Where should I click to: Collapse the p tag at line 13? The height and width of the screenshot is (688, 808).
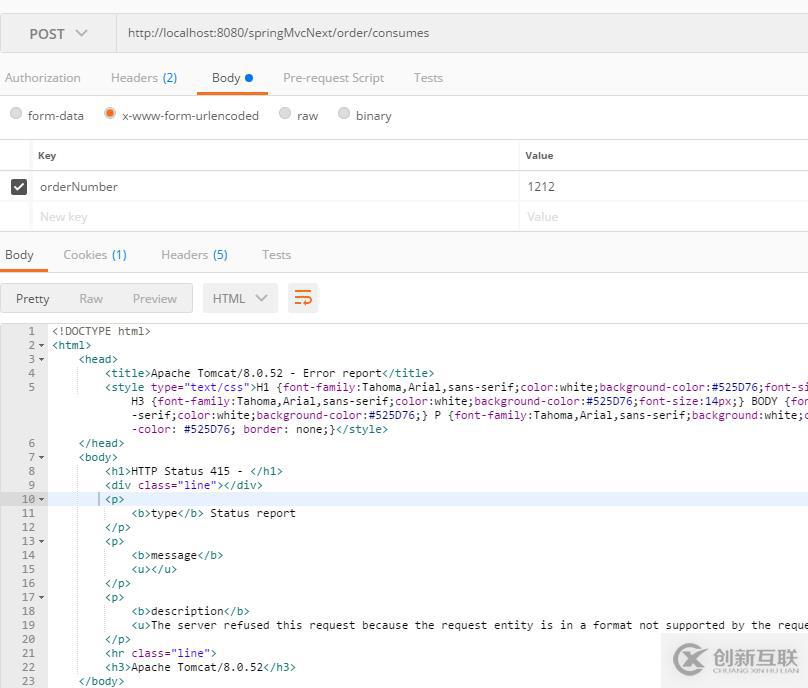(42, 542)
